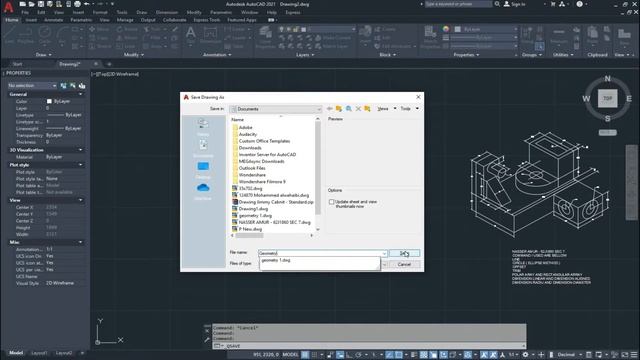Toggle snap mode in status bar
The width and height of the screenshot is (640, 360).
point(314,355)
